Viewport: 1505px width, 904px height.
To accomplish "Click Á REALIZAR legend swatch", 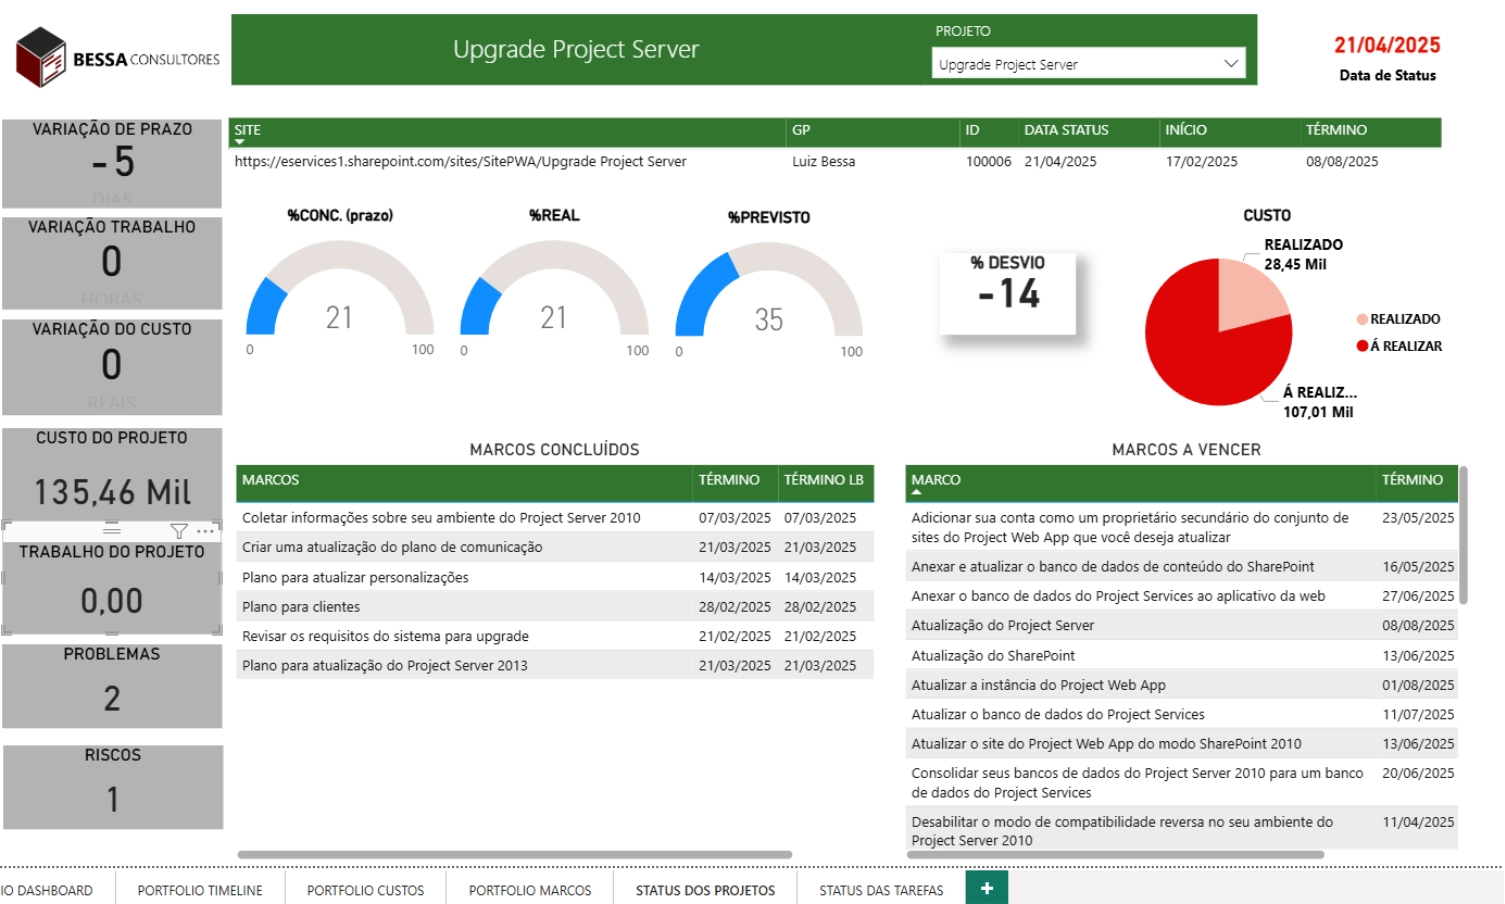I will [x=1362, y=346].
